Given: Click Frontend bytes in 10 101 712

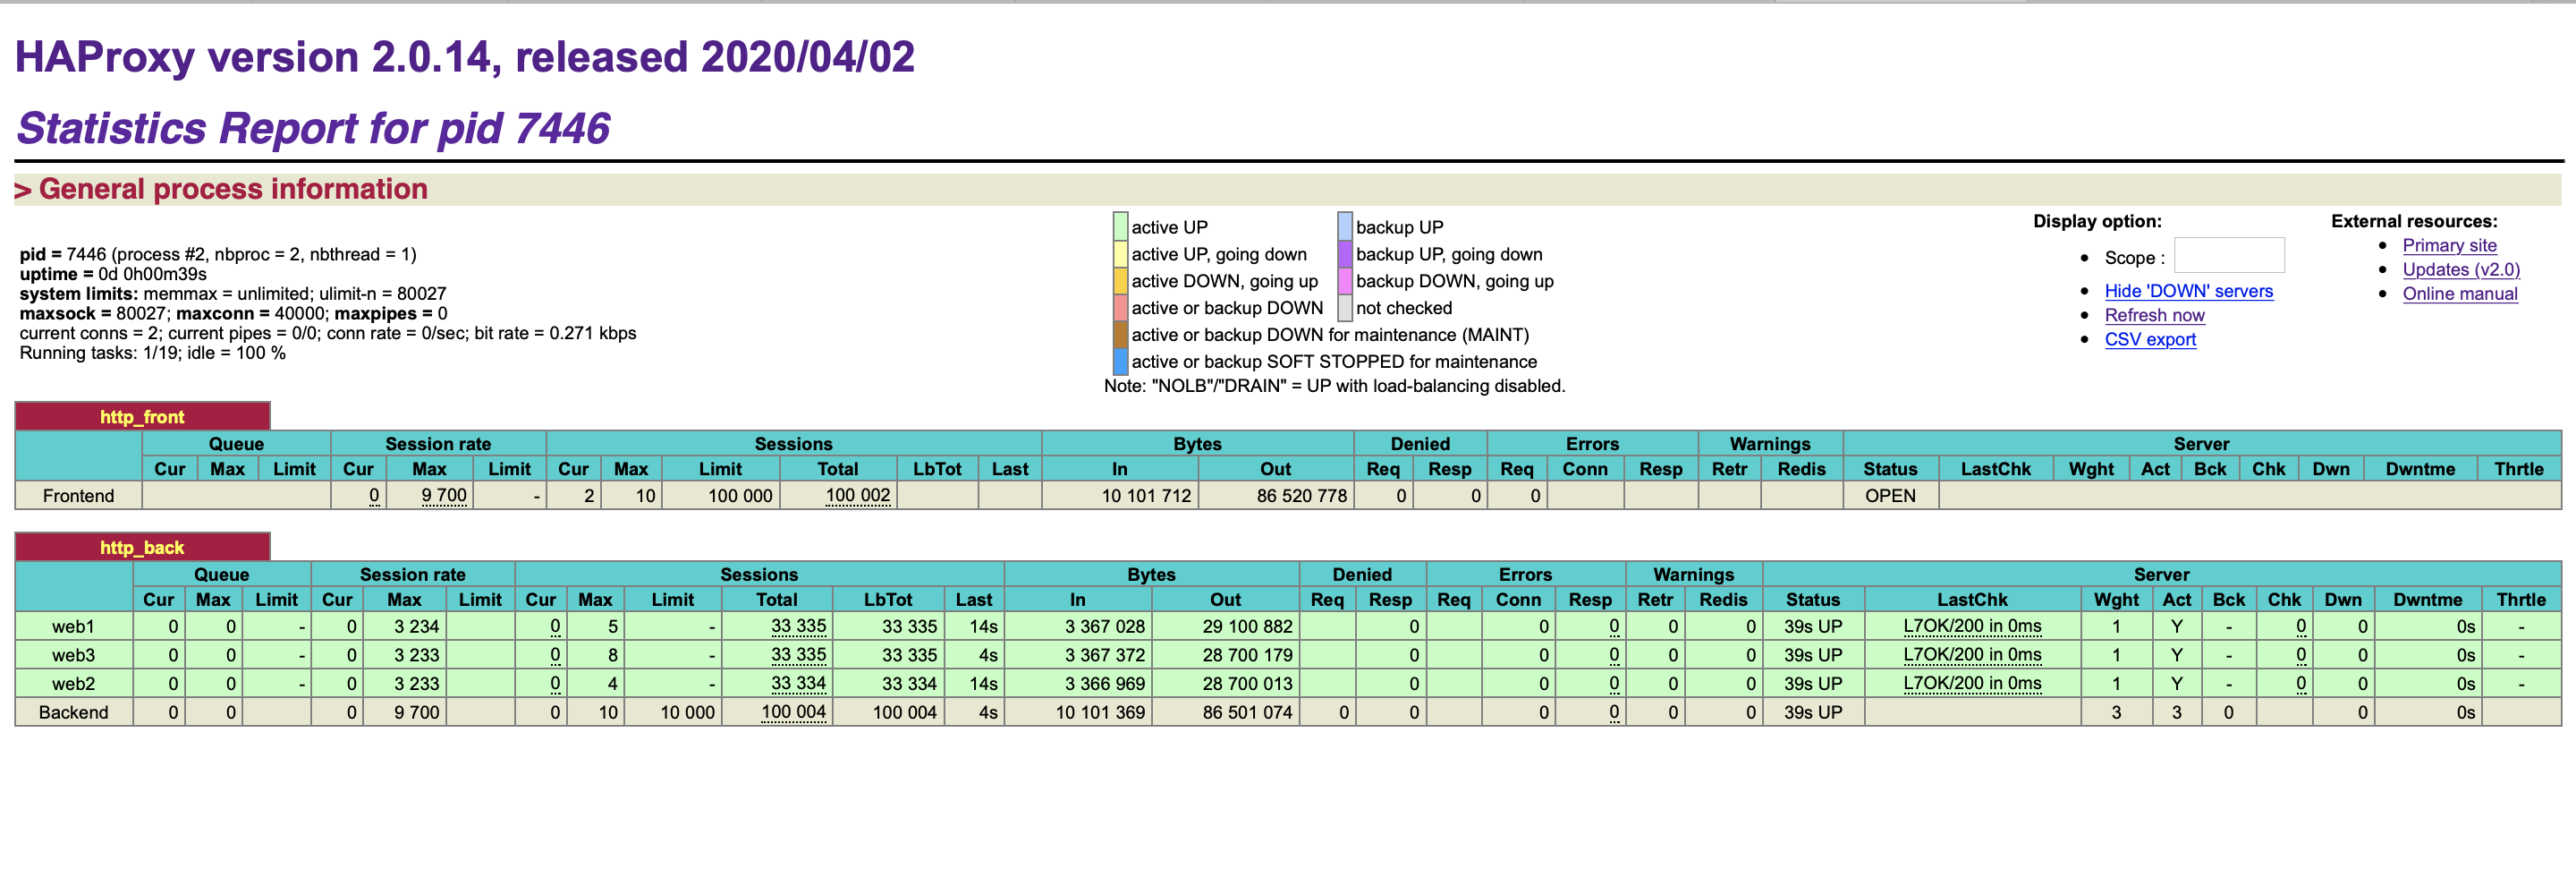Looking at the screenshot, I should [1146, 495].
